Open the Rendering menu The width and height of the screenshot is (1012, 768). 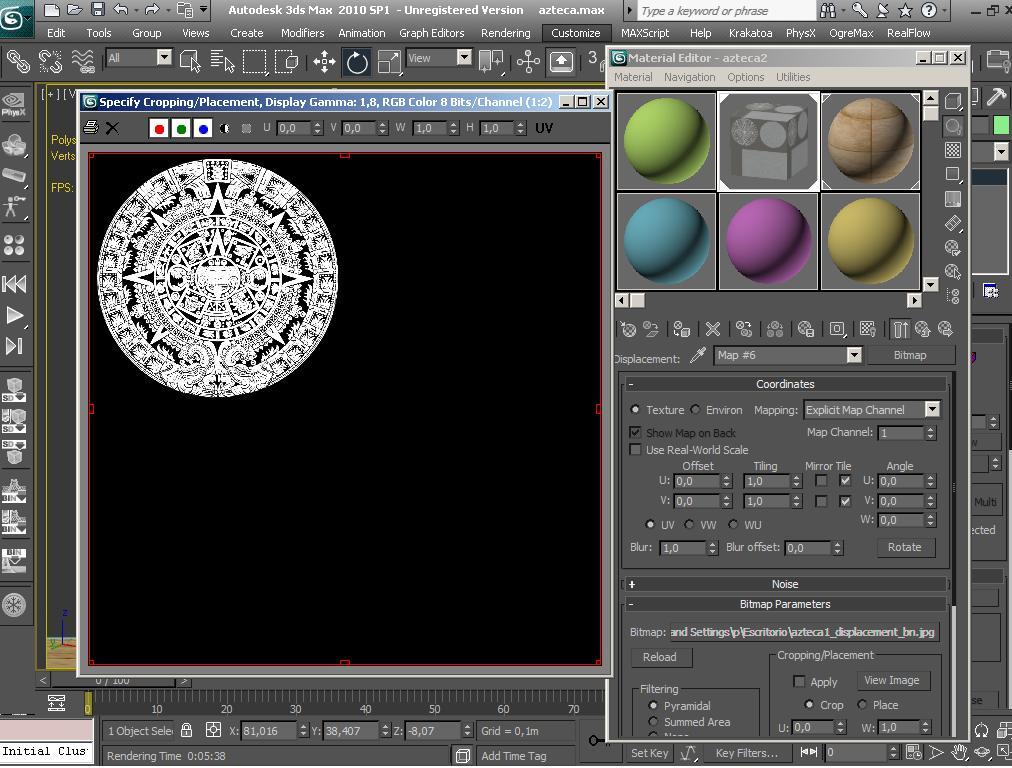tap(505, 33)
